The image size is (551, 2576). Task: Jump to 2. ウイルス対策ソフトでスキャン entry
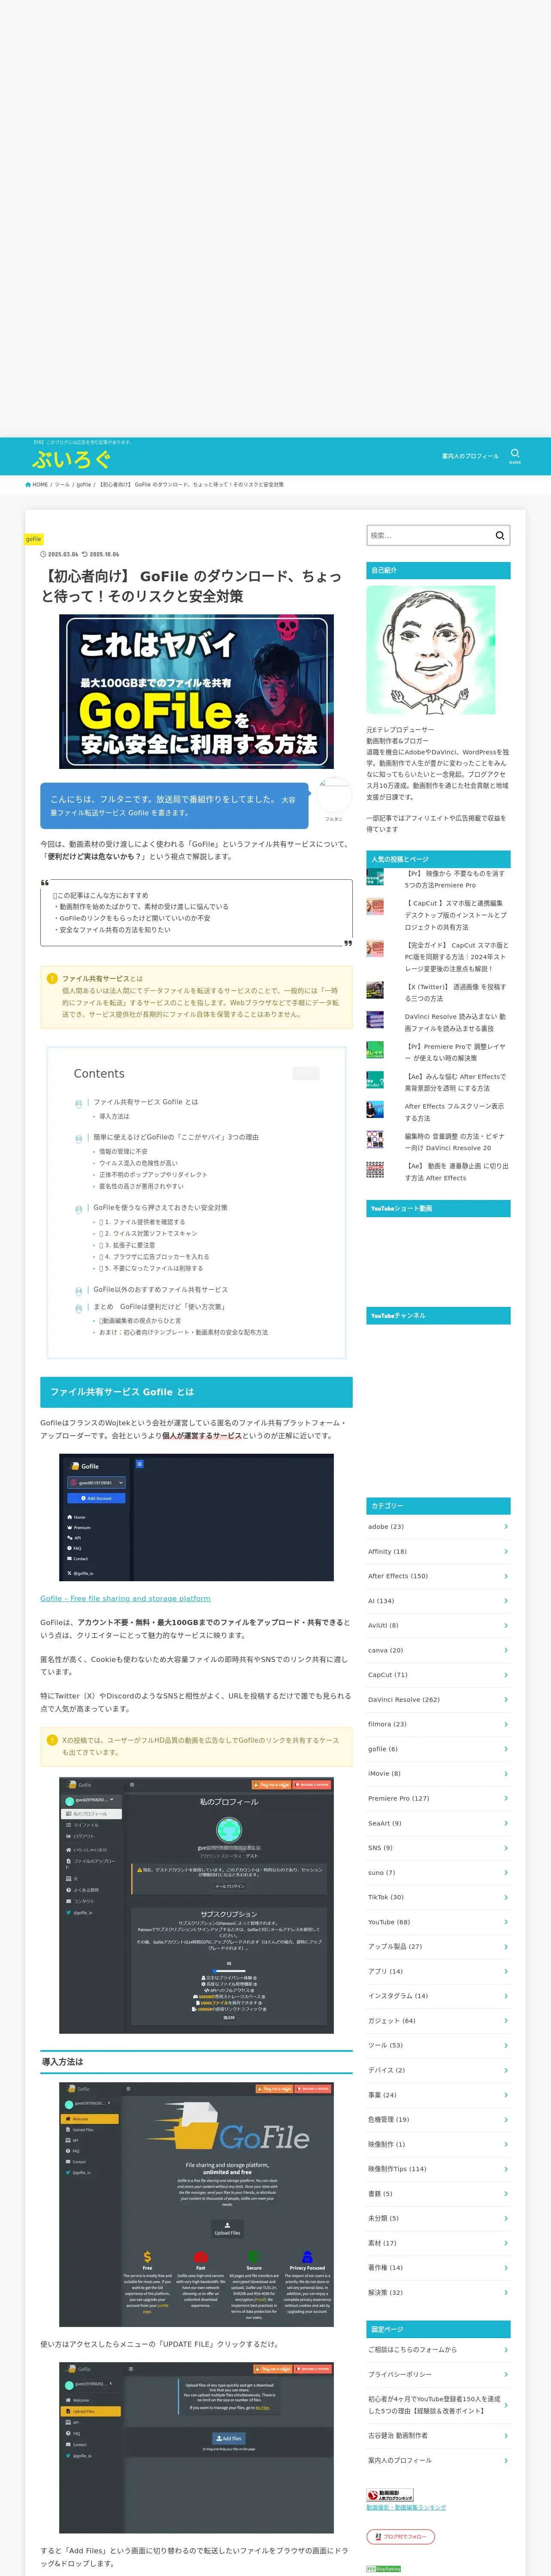[x=148, y=1233]
